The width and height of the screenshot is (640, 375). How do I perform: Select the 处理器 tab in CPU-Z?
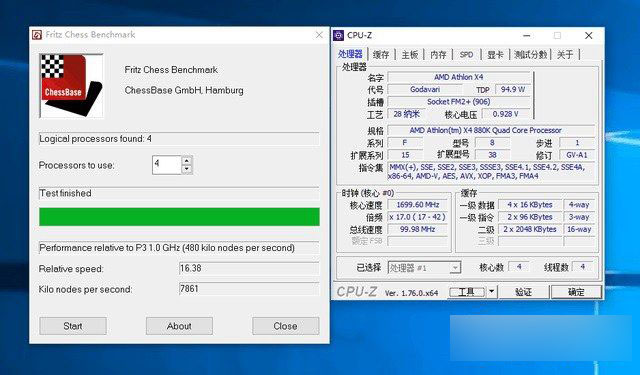[x=350, y=54]
